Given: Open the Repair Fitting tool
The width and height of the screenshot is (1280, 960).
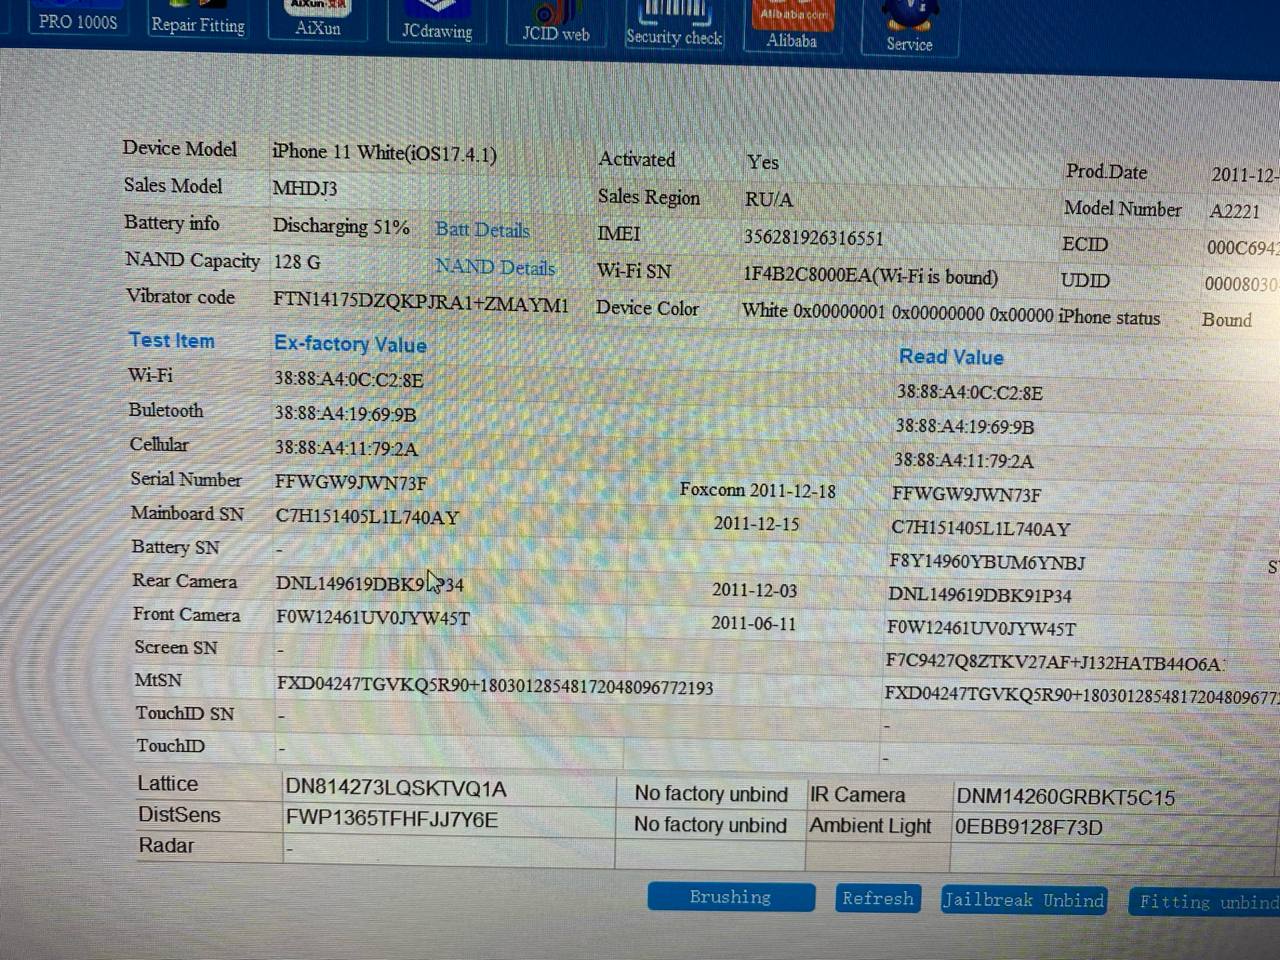Looking at the screenshot, I should pos(197,22).
